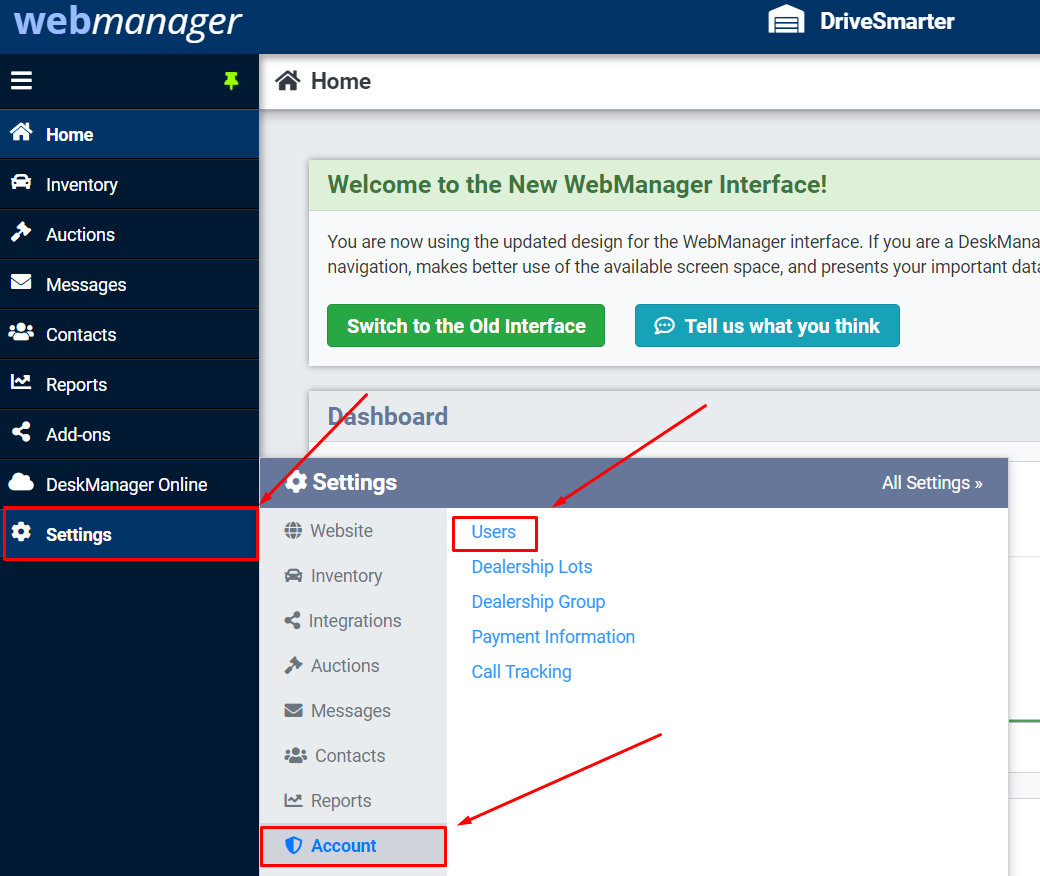Screen dimensions: 1040x876
Task: Toggle the green sidebar pin icon
Action: pos(231,81)
